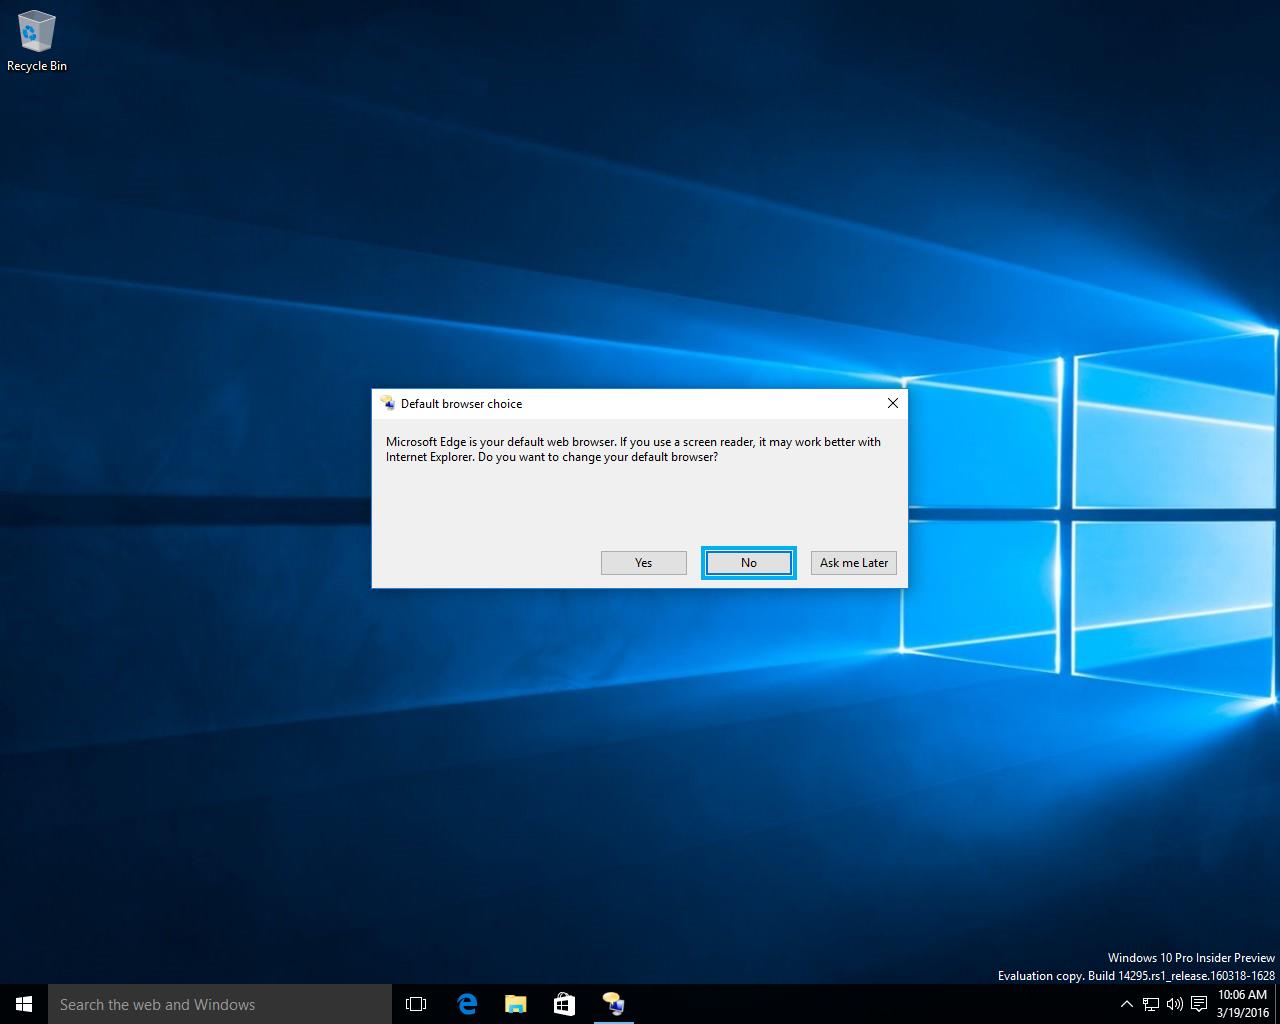Show hidden system tray icons
This screenshot has width=1280, height=1024.
(1126, 1004)
